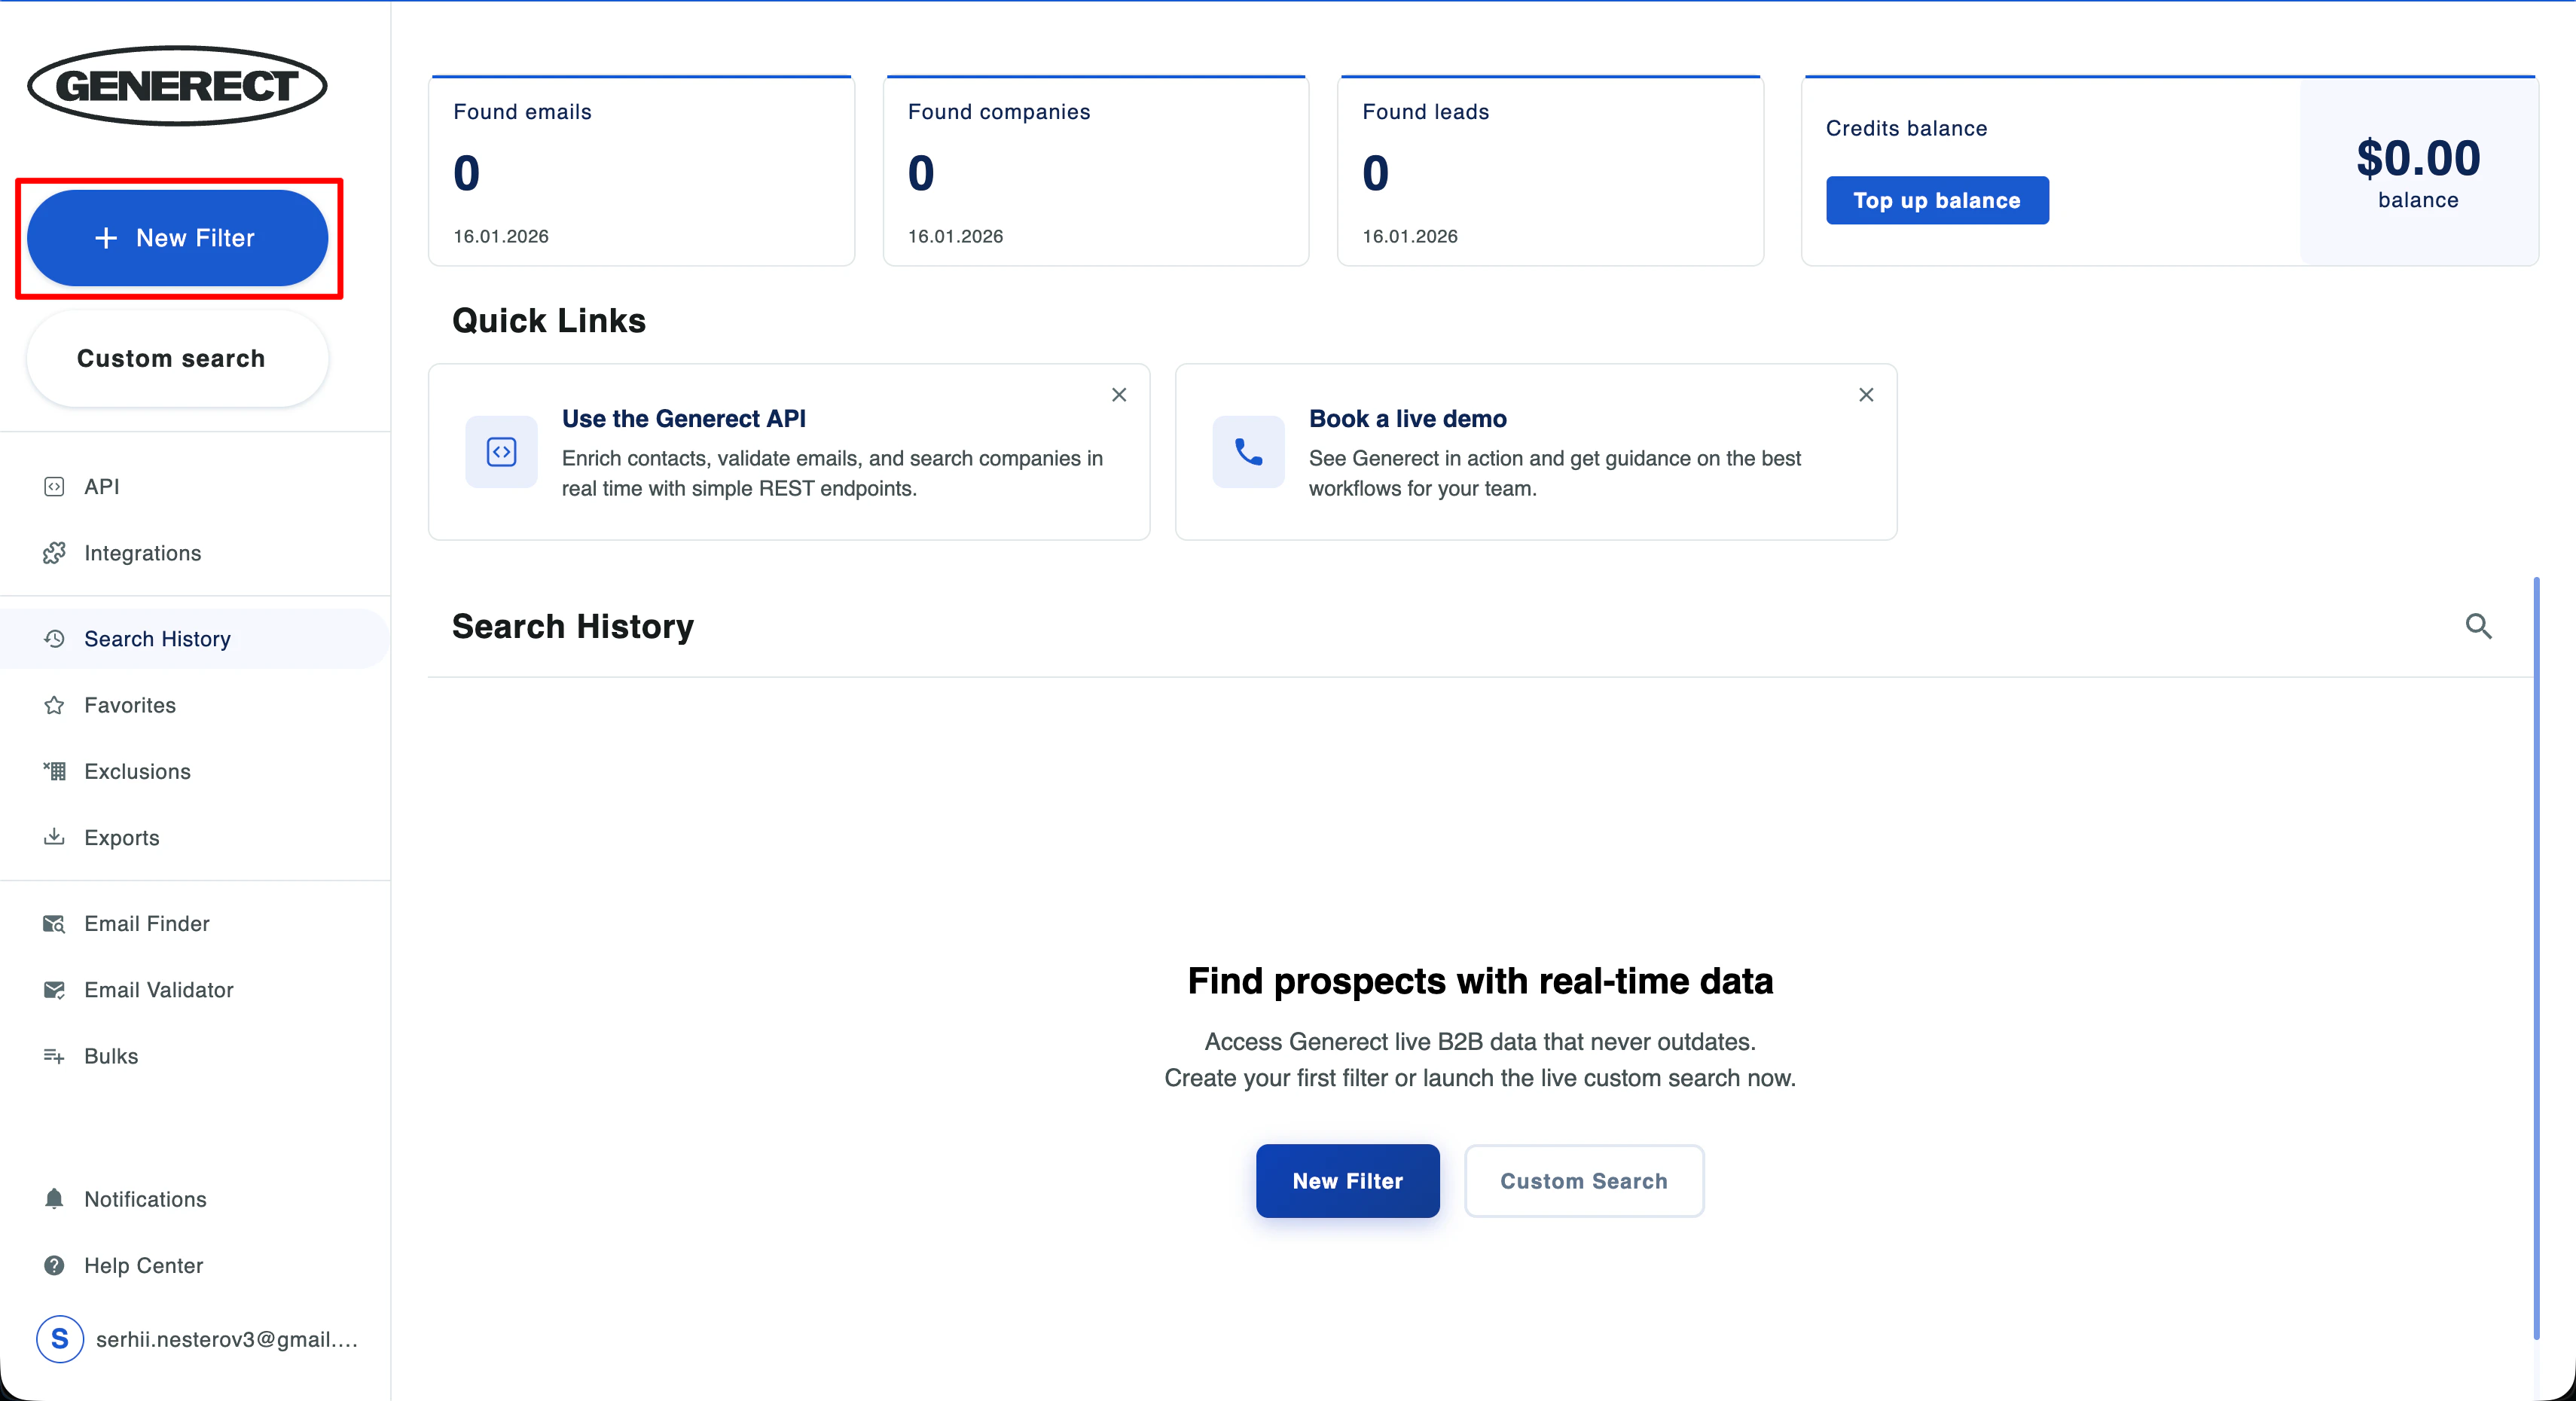This screenshot has height=1401, width=2576.
Task: Click the outlined Custom Search button in empty state
Action: [x=1583, y=1181]
